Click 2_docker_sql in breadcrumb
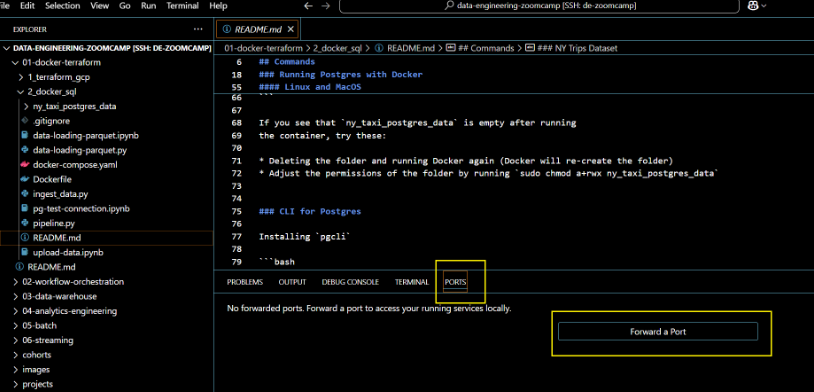This screenshot has height=392, width=814. point(337,48)
